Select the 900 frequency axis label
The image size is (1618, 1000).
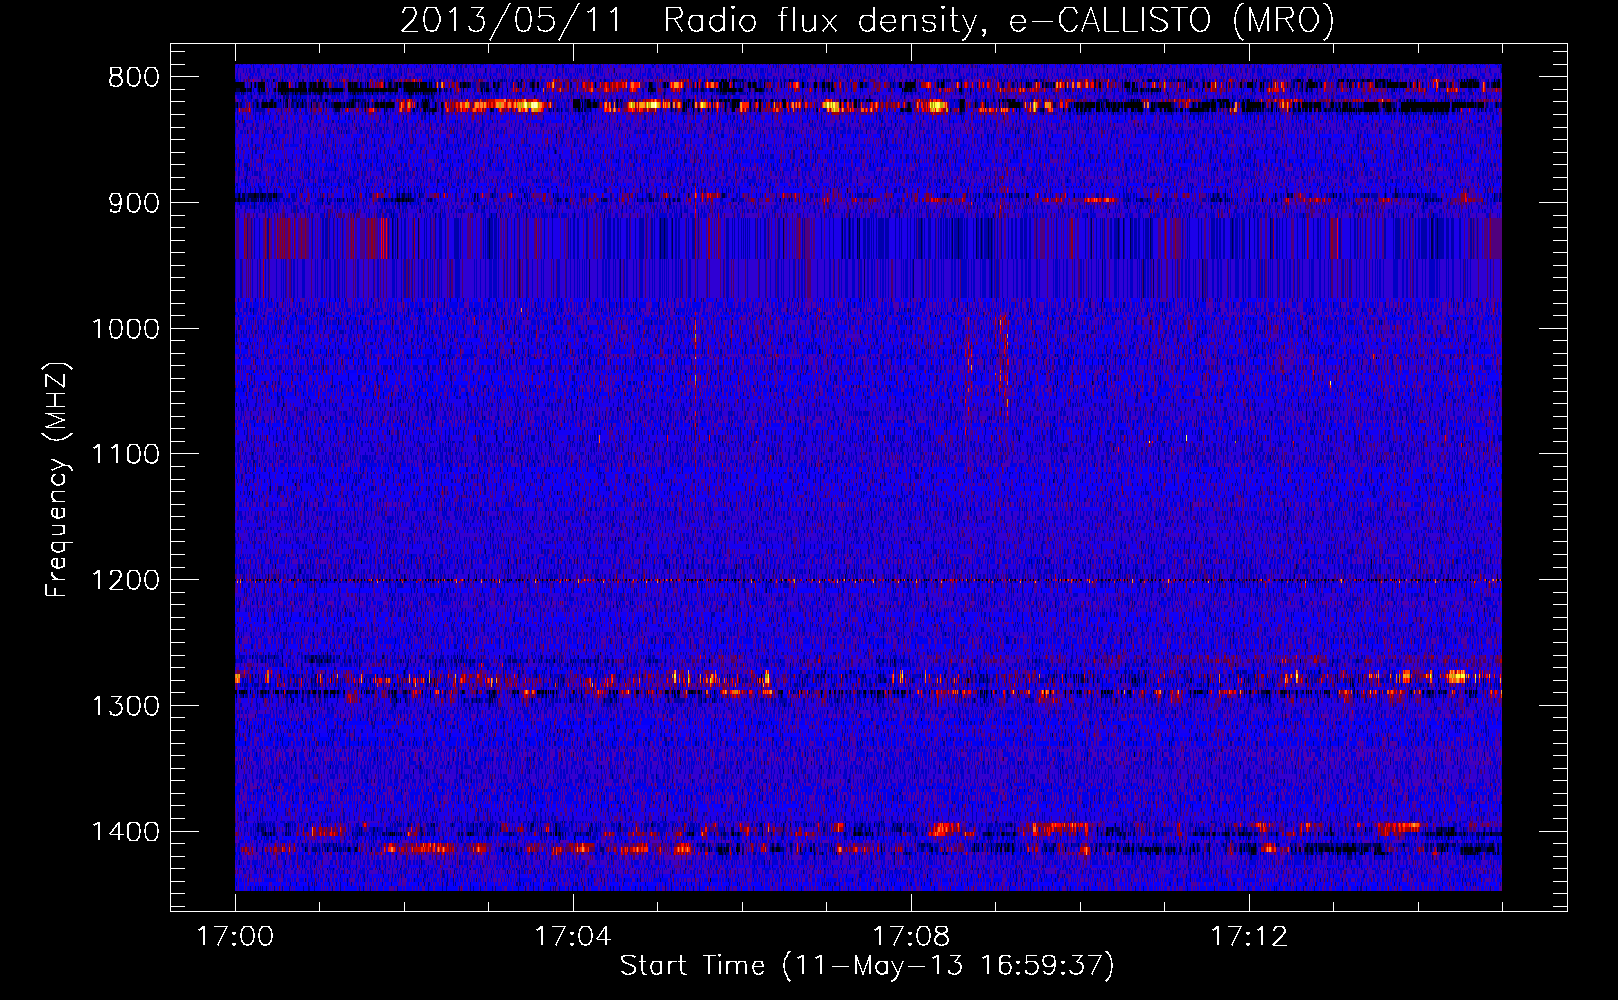(x=133, y=203)
